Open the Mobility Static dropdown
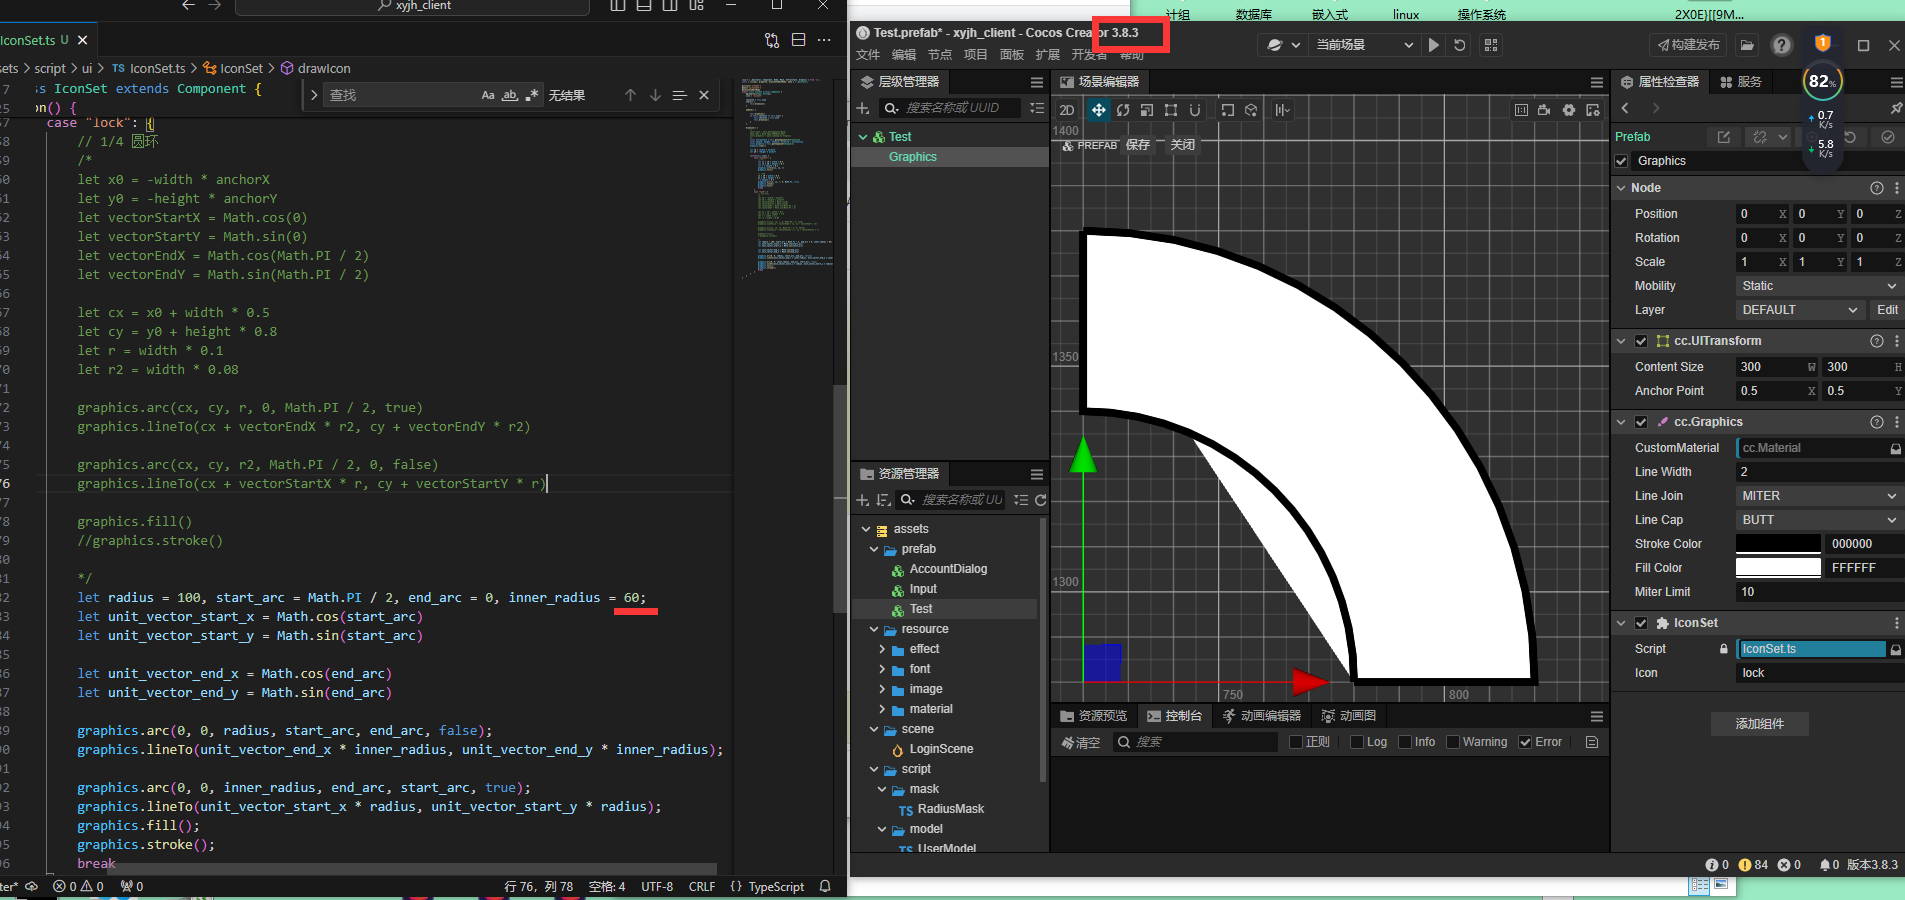Viewport: 1905px width, 900px height. pos(1818,286)
